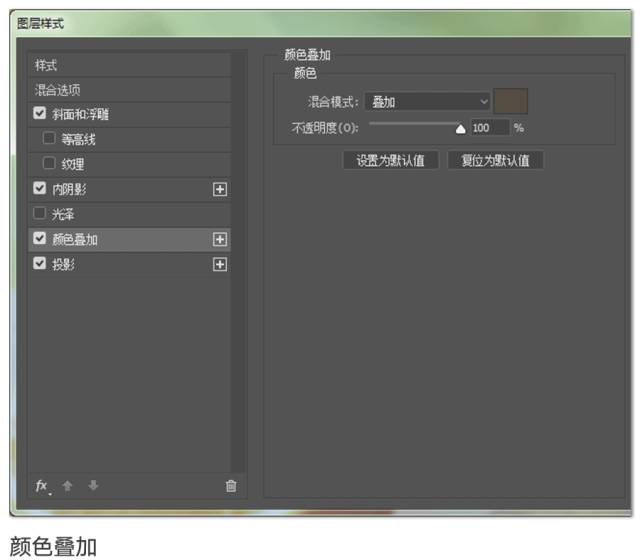Select 混合选项 in the left list

point(129,90)
